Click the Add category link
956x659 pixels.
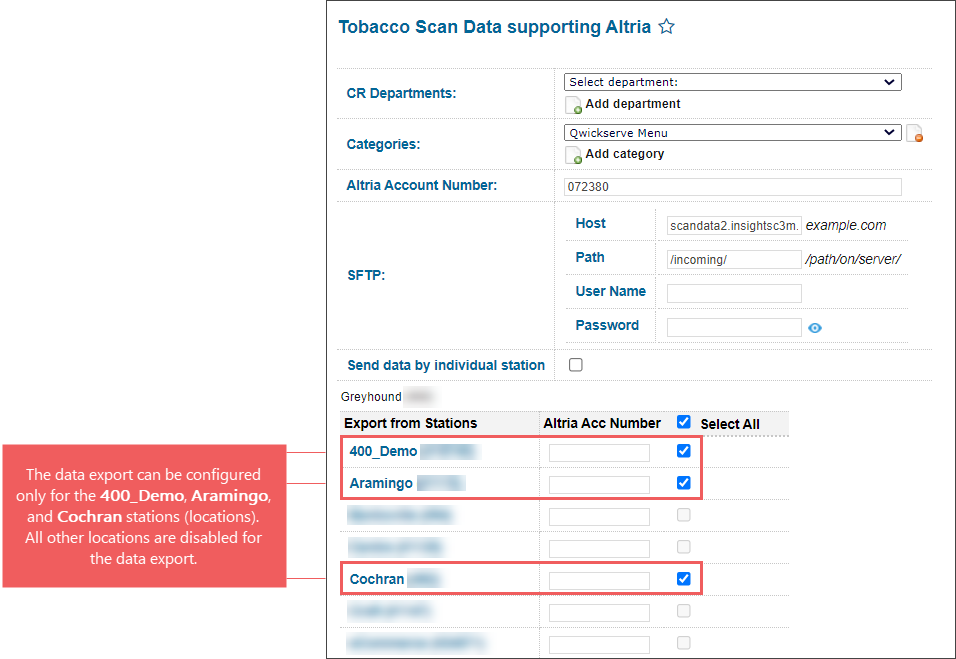(624, 154)
